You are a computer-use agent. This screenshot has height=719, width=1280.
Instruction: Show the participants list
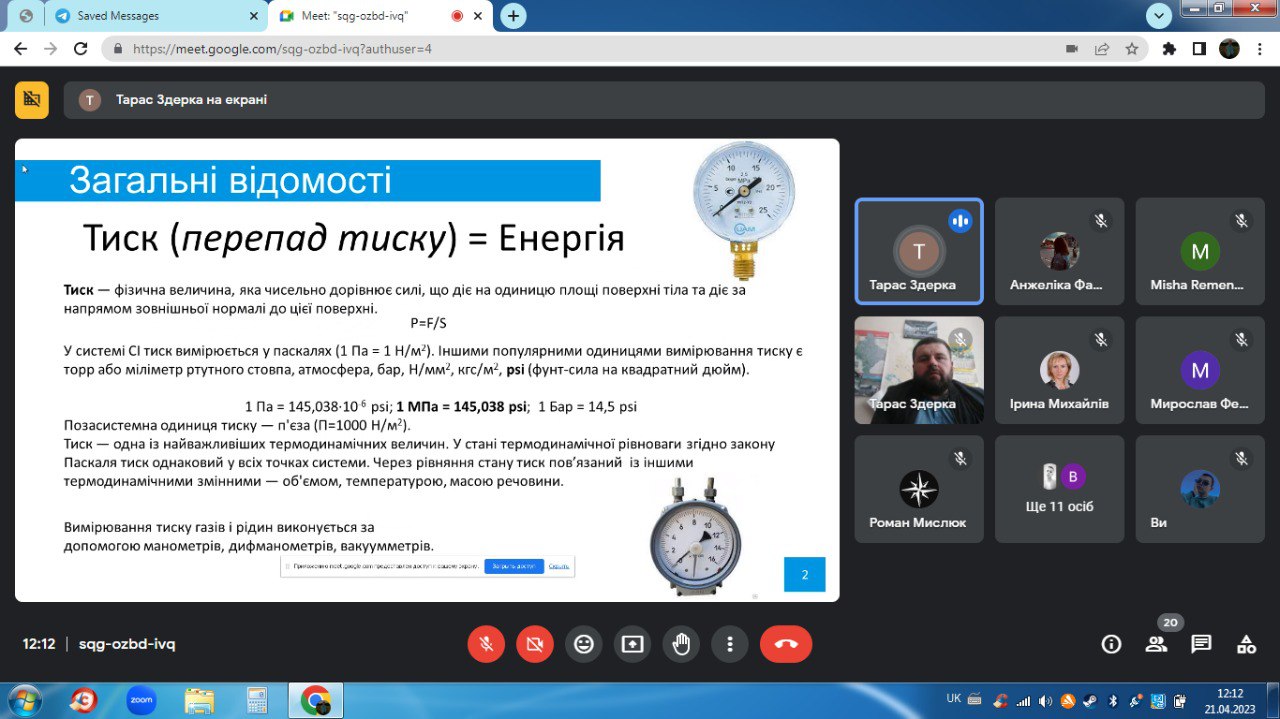1156,643
